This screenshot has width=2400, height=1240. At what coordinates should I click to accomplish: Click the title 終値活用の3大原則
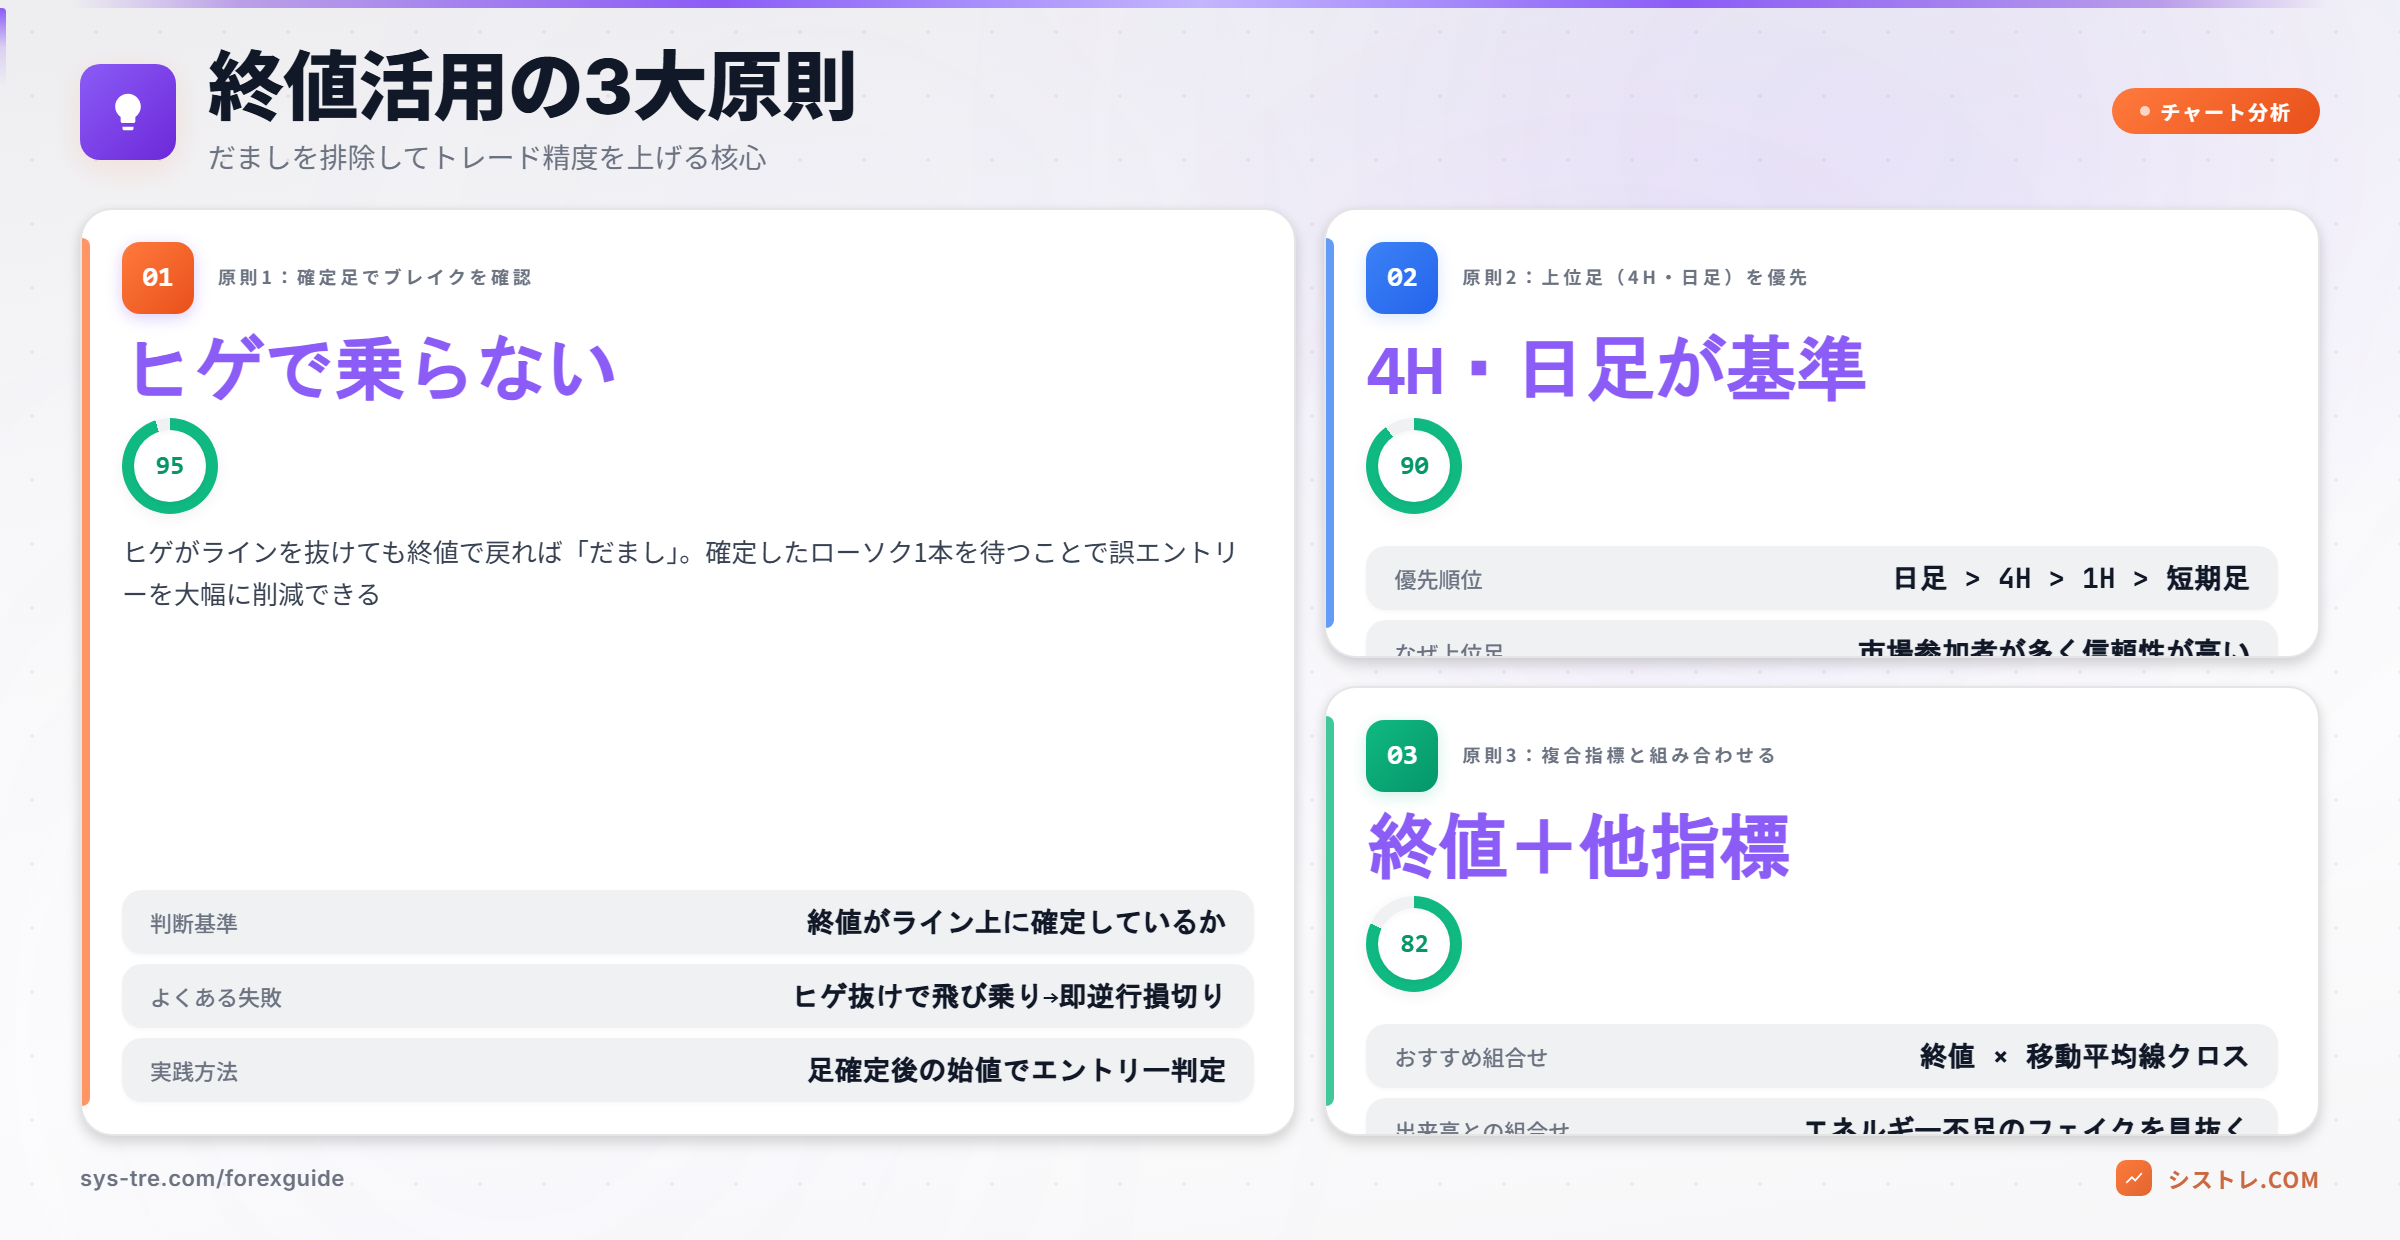click(x=532, y=88)
